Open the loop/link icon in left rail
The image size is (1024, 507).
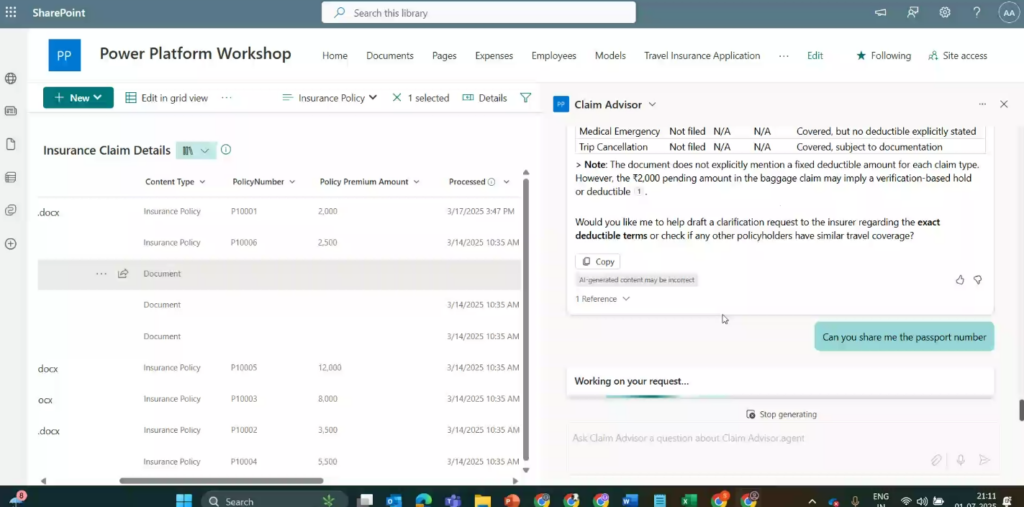click(x=10, y=210)
